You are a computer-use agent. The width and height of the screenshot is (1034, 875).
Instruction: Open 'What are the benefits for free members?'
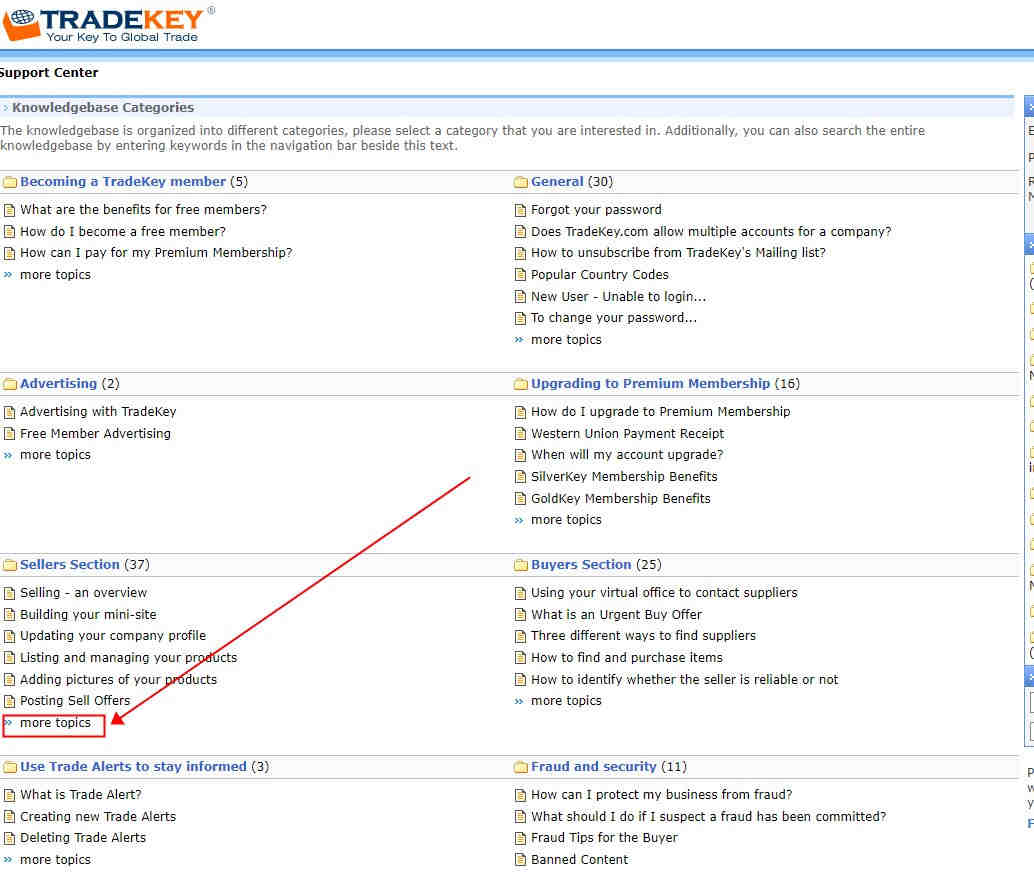[x=143, y=210]
